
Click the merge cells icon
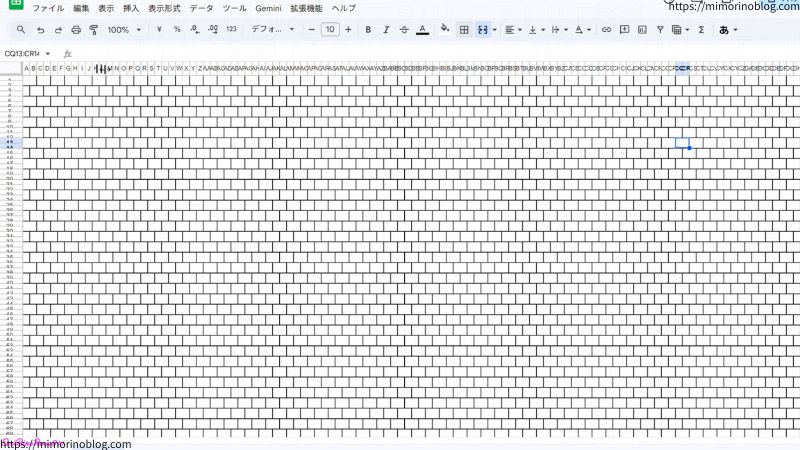click(483, 30)
